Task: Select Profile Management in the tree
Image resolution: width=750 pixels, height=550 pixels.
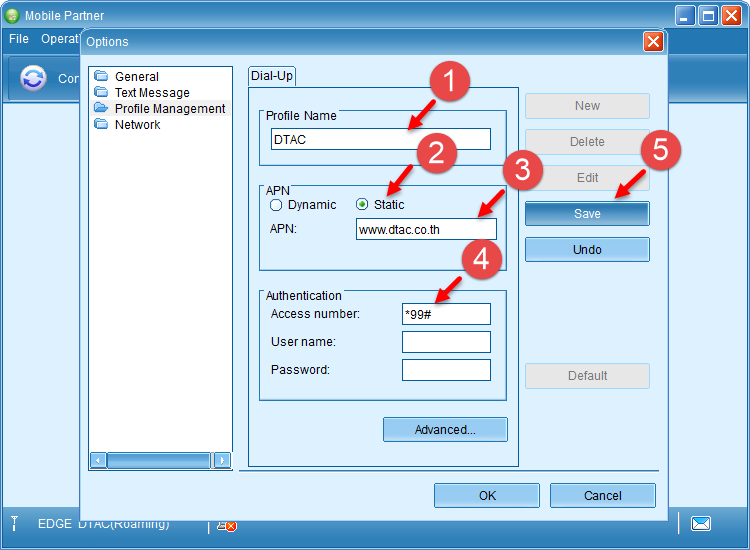Action: pyautogui.click(x=170, y=109)
